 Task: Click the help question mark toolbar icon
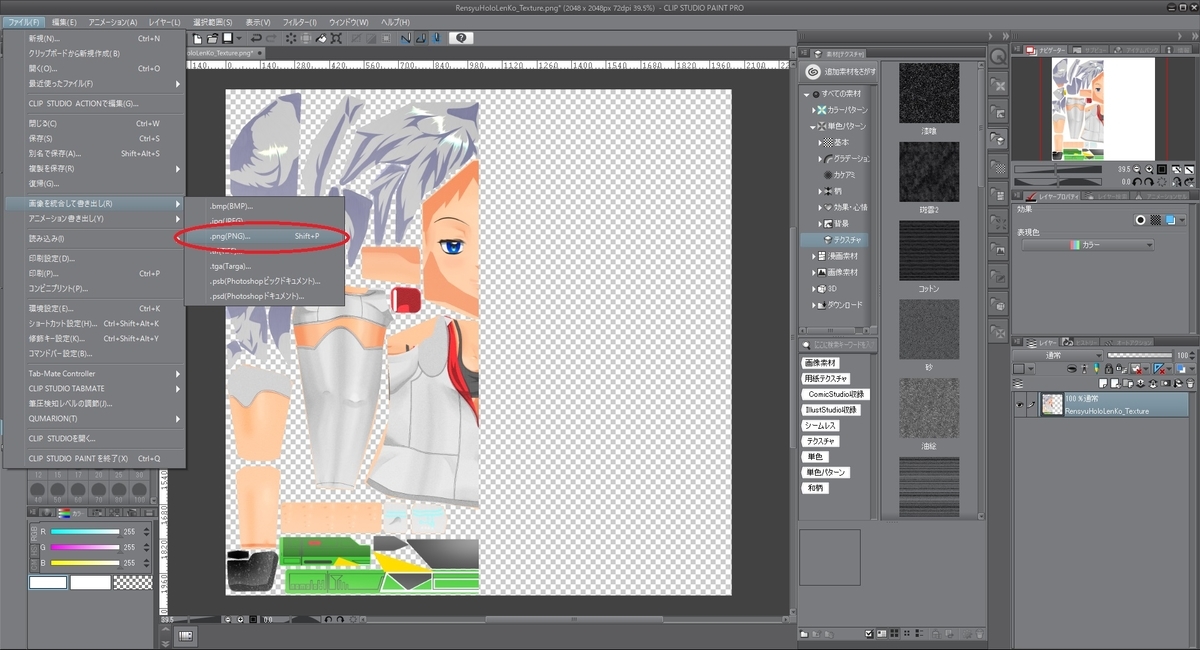tap(461, 38)
